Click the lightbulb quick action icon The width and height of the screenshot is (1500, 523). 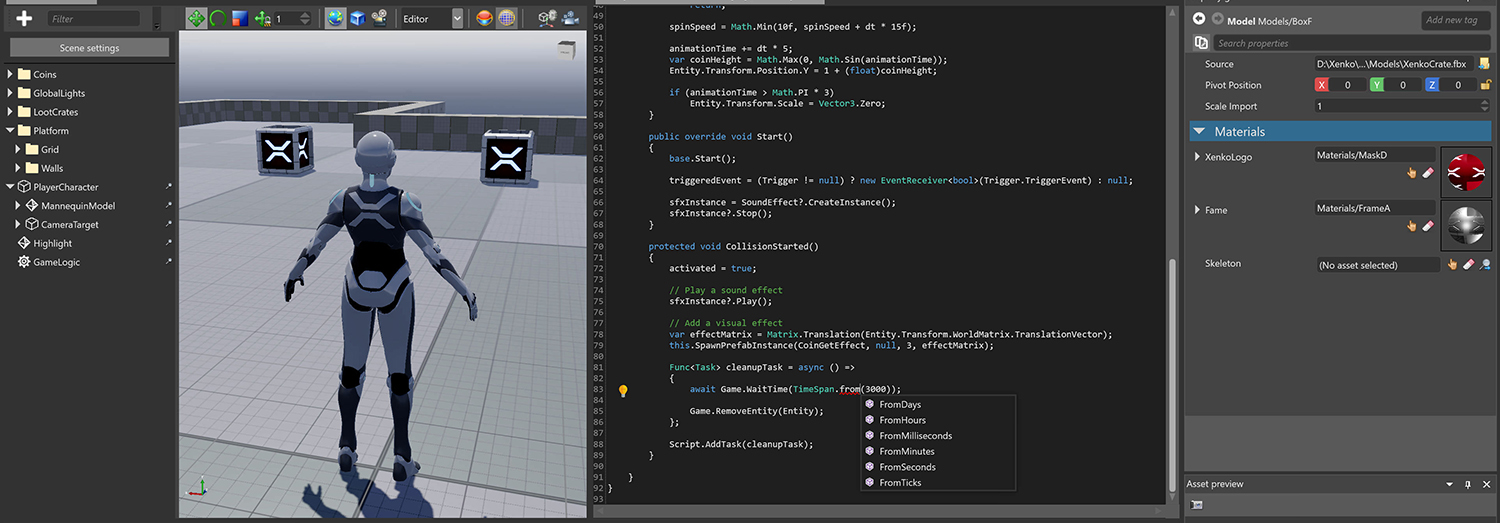(x=623, y=391)
